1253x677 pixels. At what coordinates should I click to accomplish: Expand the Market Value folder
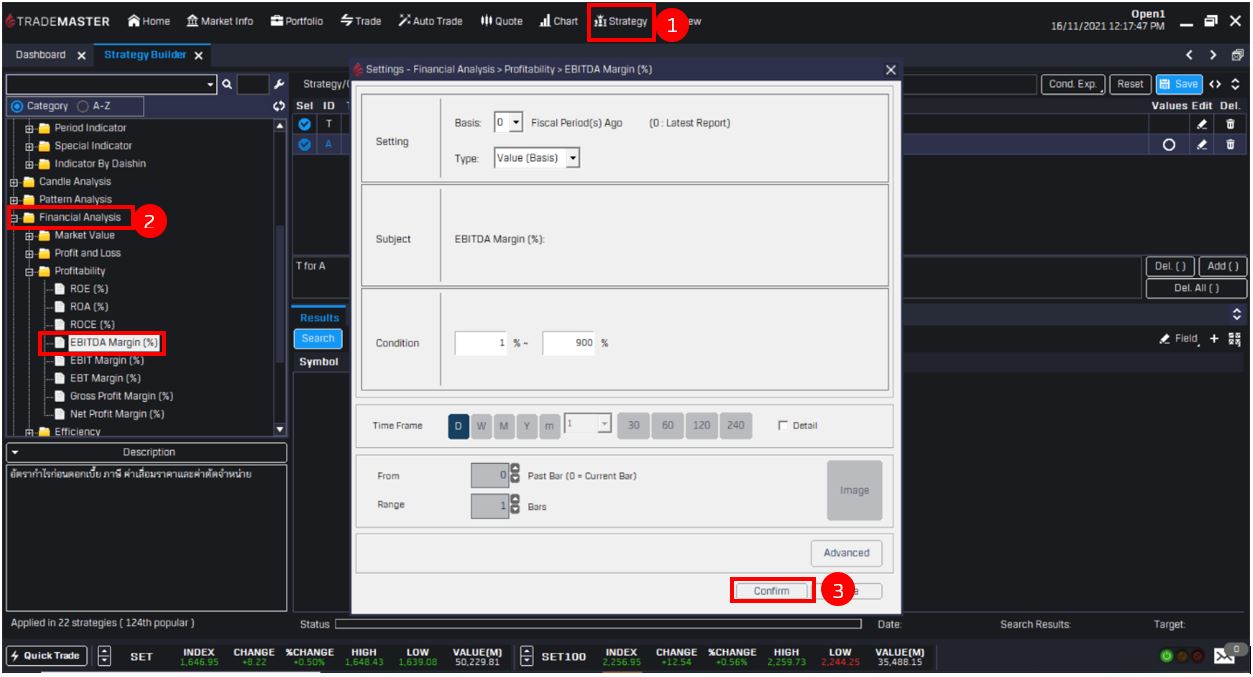pos(30,236)
